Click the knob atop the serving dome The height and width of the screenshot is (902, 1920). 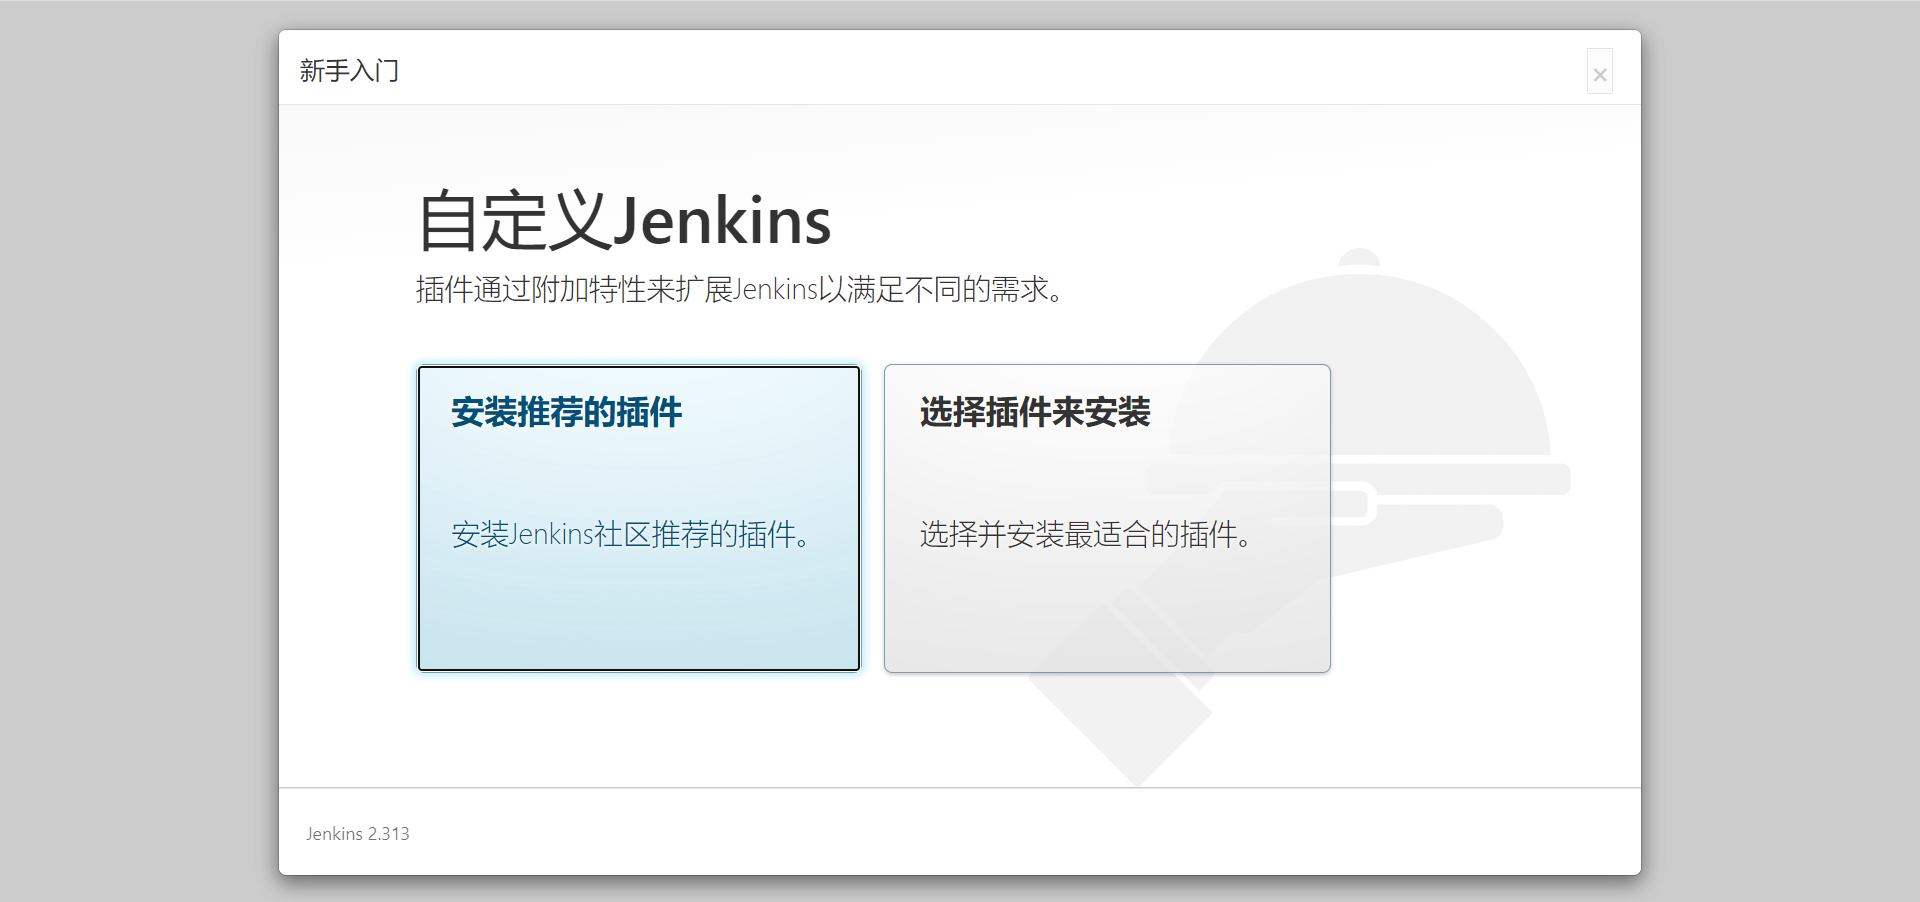pyautogui.click(x=1359, y=257)
